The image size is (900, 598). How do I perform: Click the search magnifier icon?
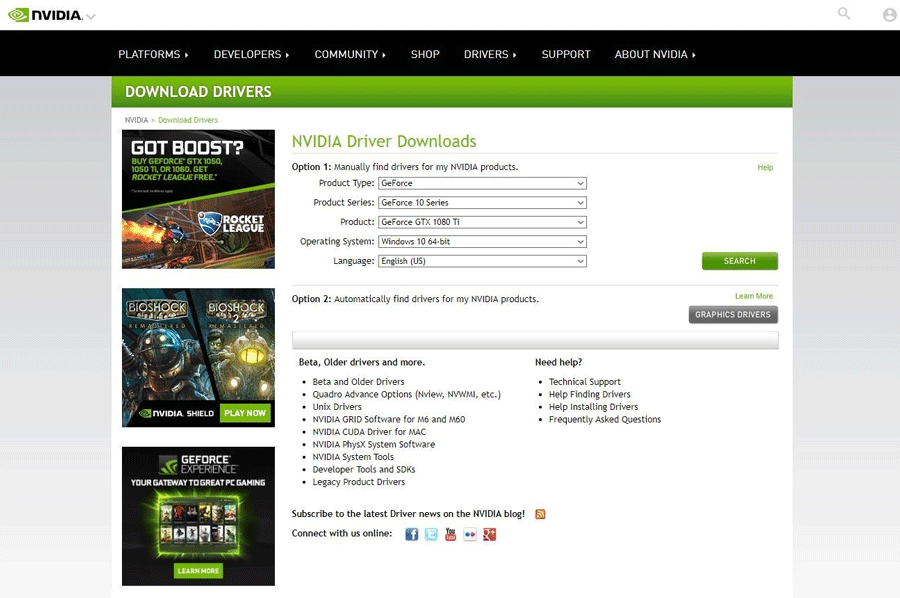(x=844, y=13)
